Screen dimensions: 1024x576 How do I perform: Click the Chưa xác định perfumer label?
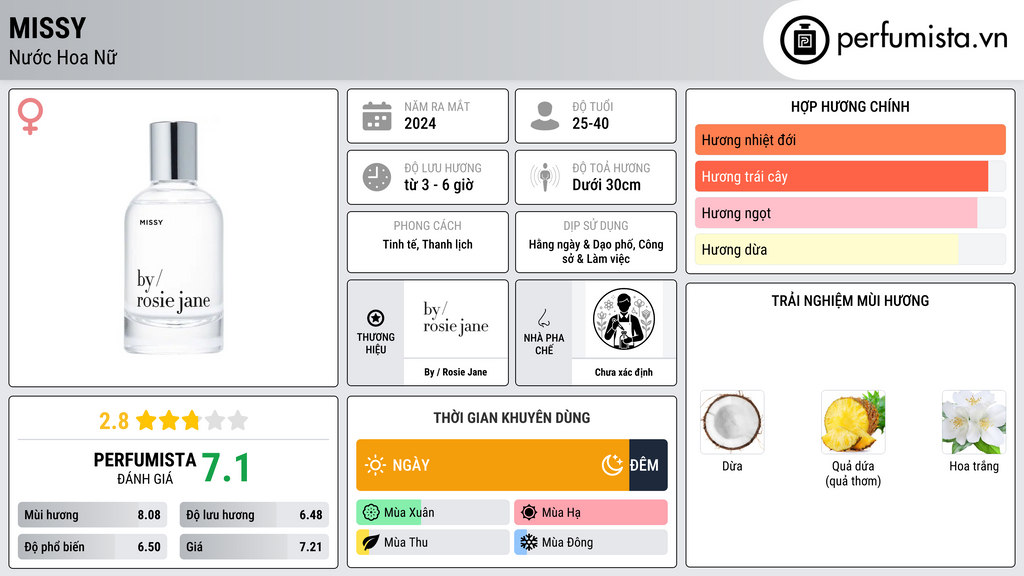click(624, 372)
